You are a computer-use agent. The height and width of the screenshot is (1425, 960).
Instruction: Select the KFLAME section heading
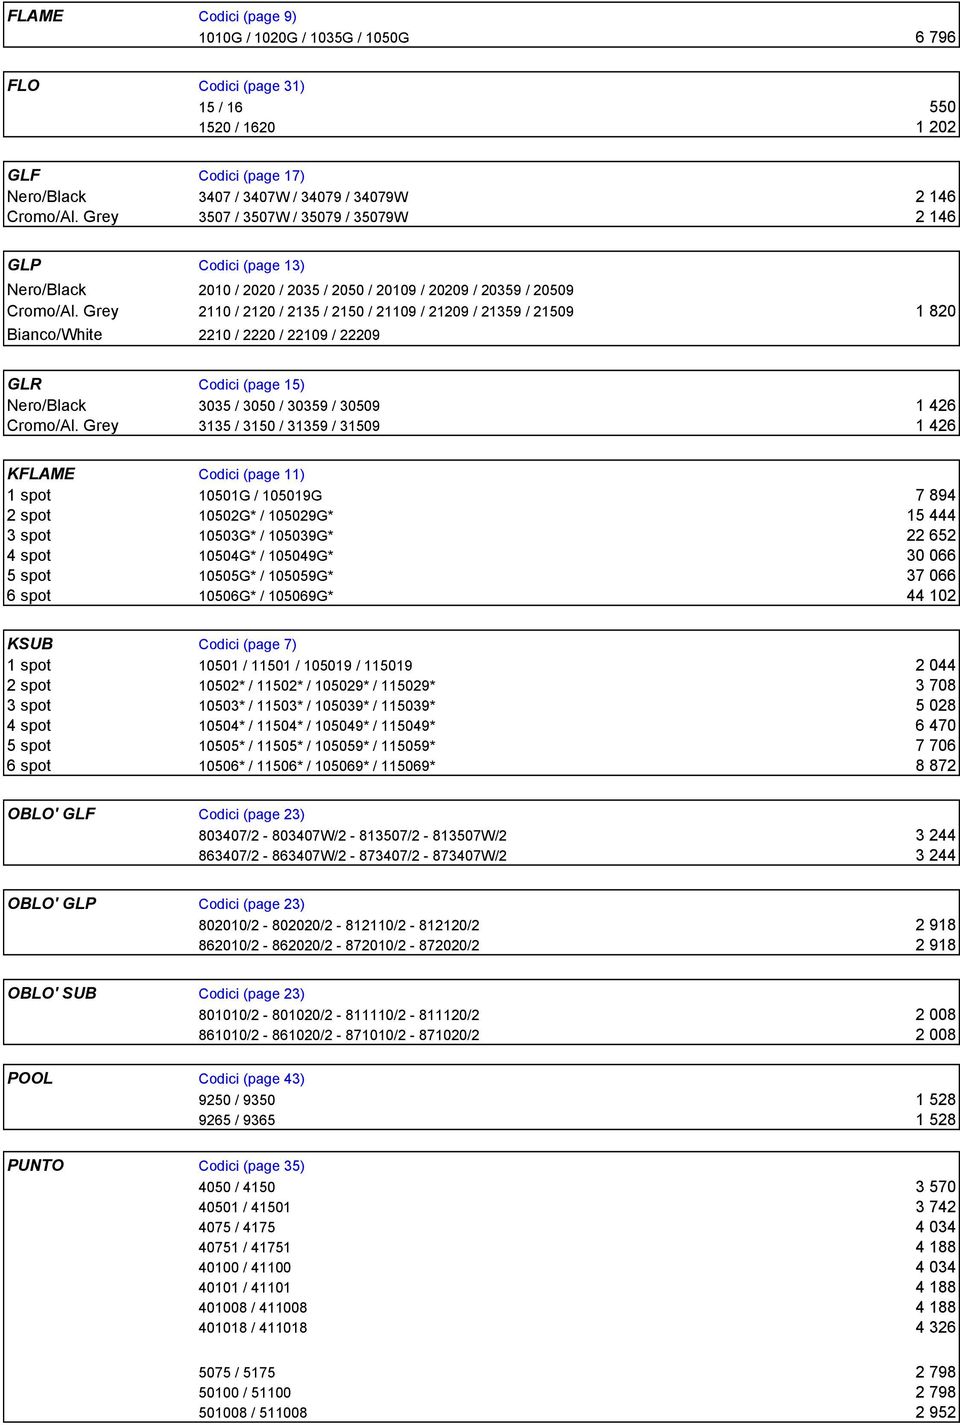pyautogui.click(x=41, y=475)
